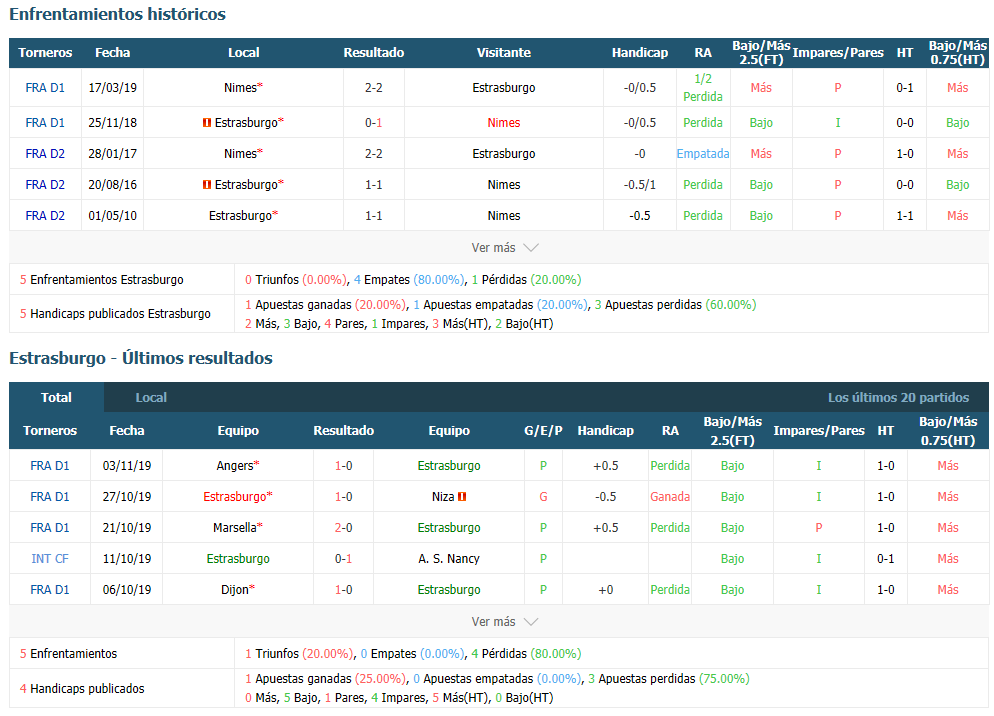Open FRA D1 link for 25/11/18 match
Image resolution: width=994 pixels, height=716 pixels.
pyautogui.click(x=45, y=122)
